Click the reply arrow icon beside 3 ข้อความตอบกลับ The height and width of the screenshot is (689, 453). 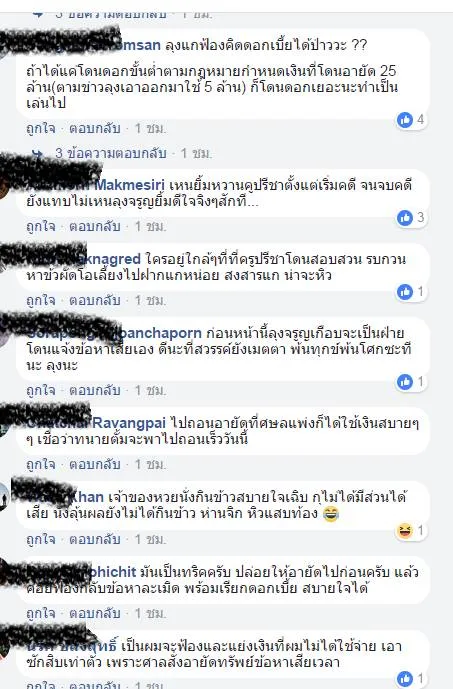[39, 153]
